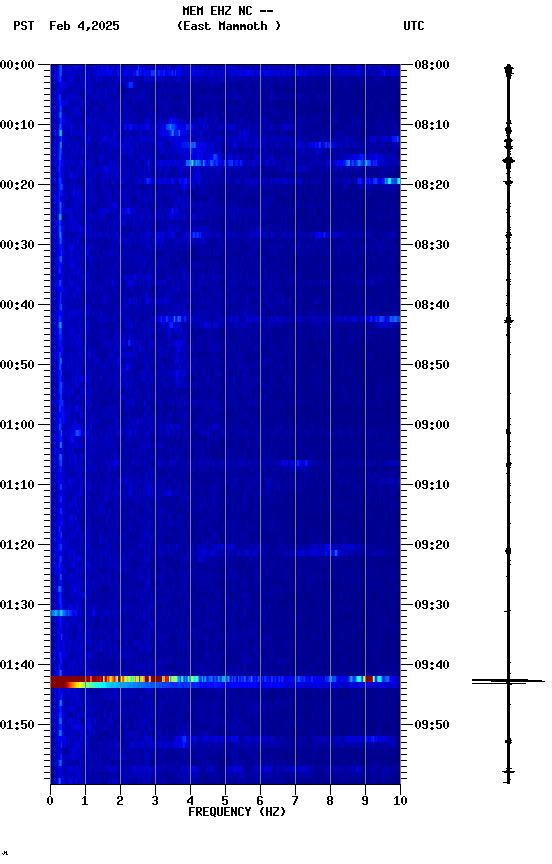
Task: Click the frequency axis tick label 6
Action: (x=260, y=801)
